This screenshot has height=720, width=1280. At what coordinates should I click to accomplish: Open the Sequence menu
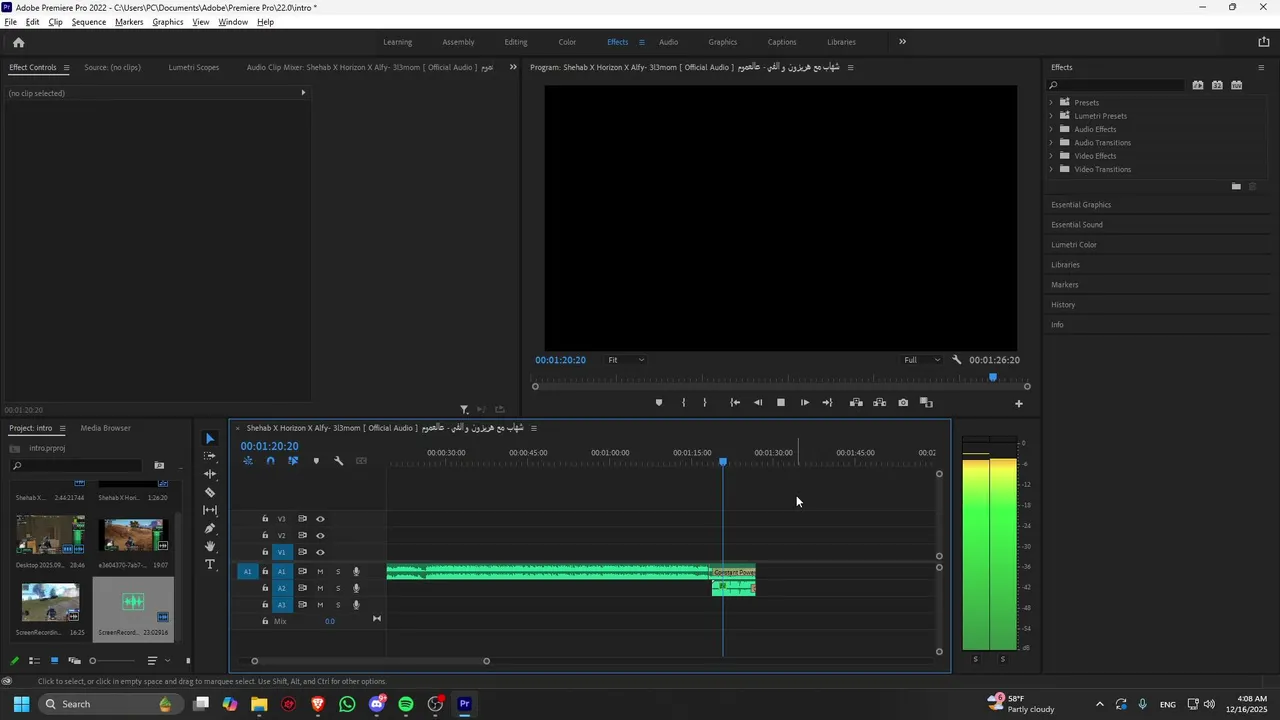[89, 22]
